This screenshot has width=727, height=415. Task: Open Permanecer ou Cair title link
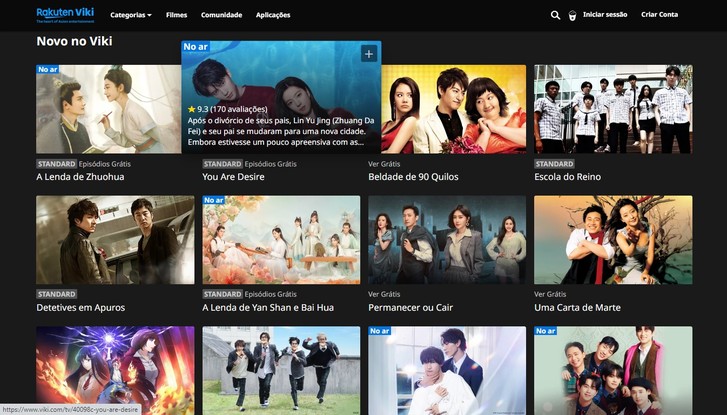pyautogui.click(x=410, y=307)
